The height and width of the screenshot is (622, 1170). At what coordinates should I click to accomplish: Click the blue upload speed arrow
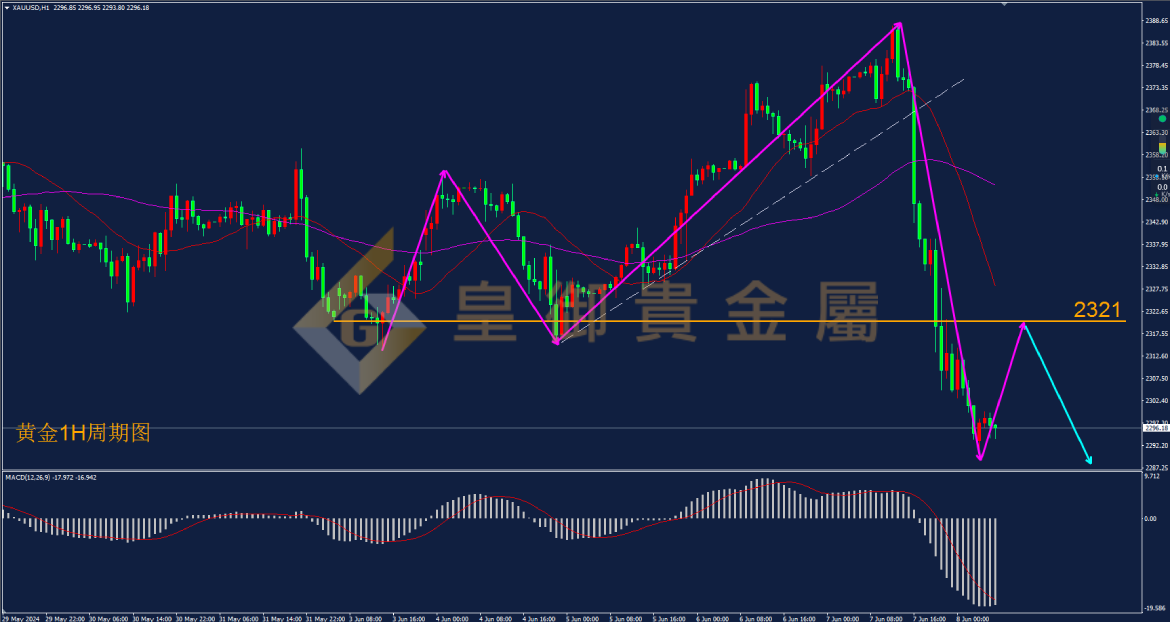[x=1157, y=176]
